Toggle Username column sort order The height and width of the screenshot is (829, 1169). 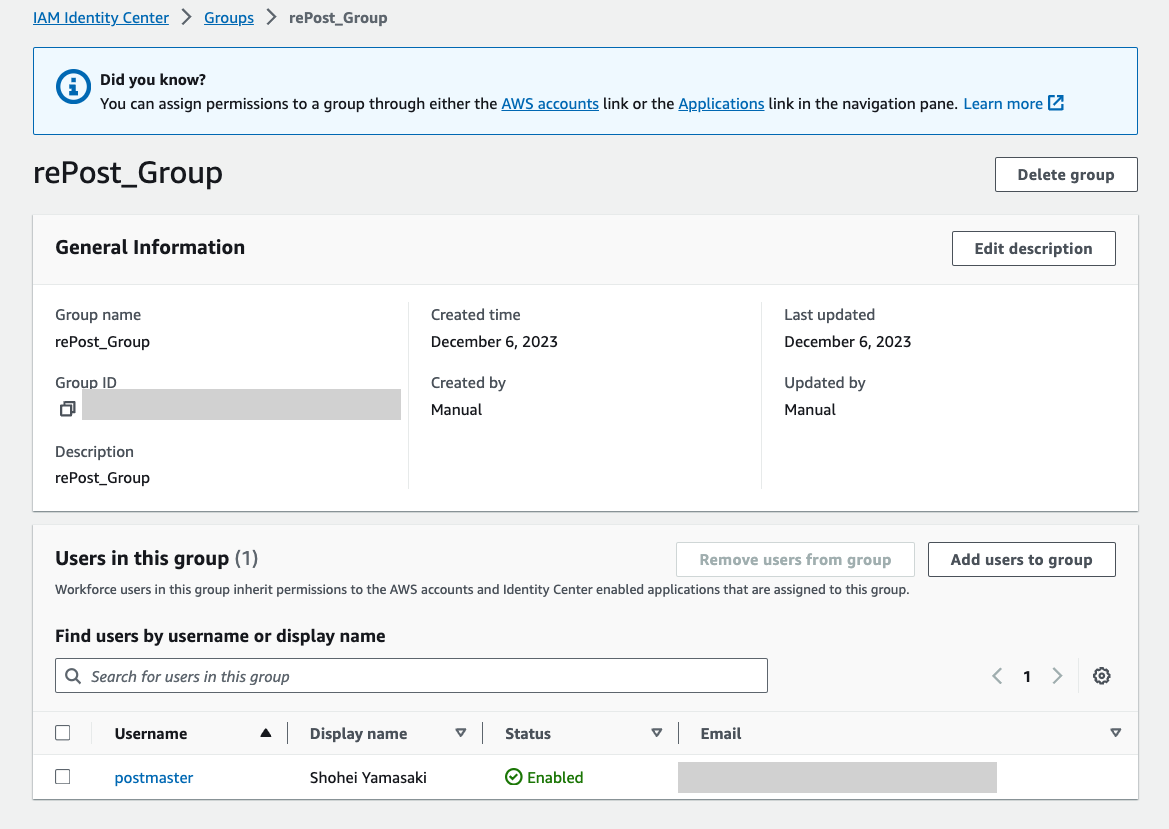pos(265,732)
